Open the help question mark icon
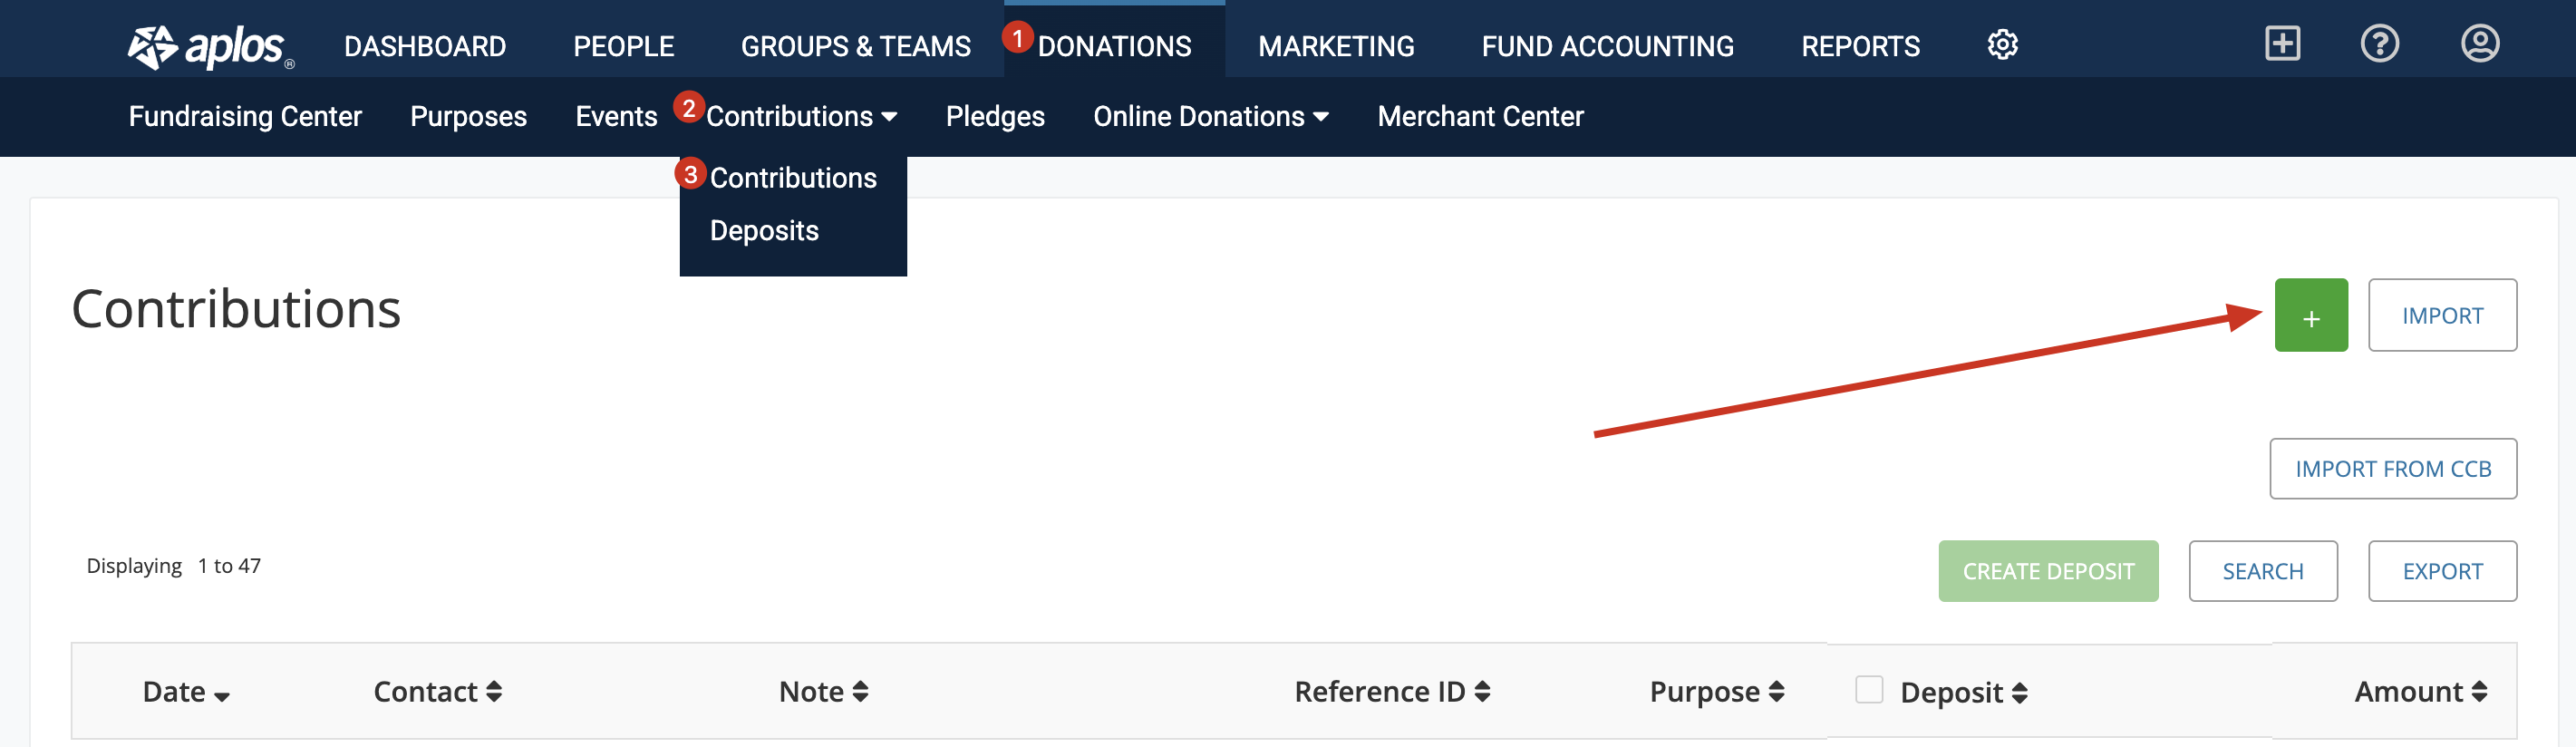This screenshot has width=2576, height=747. point(2379,44)
